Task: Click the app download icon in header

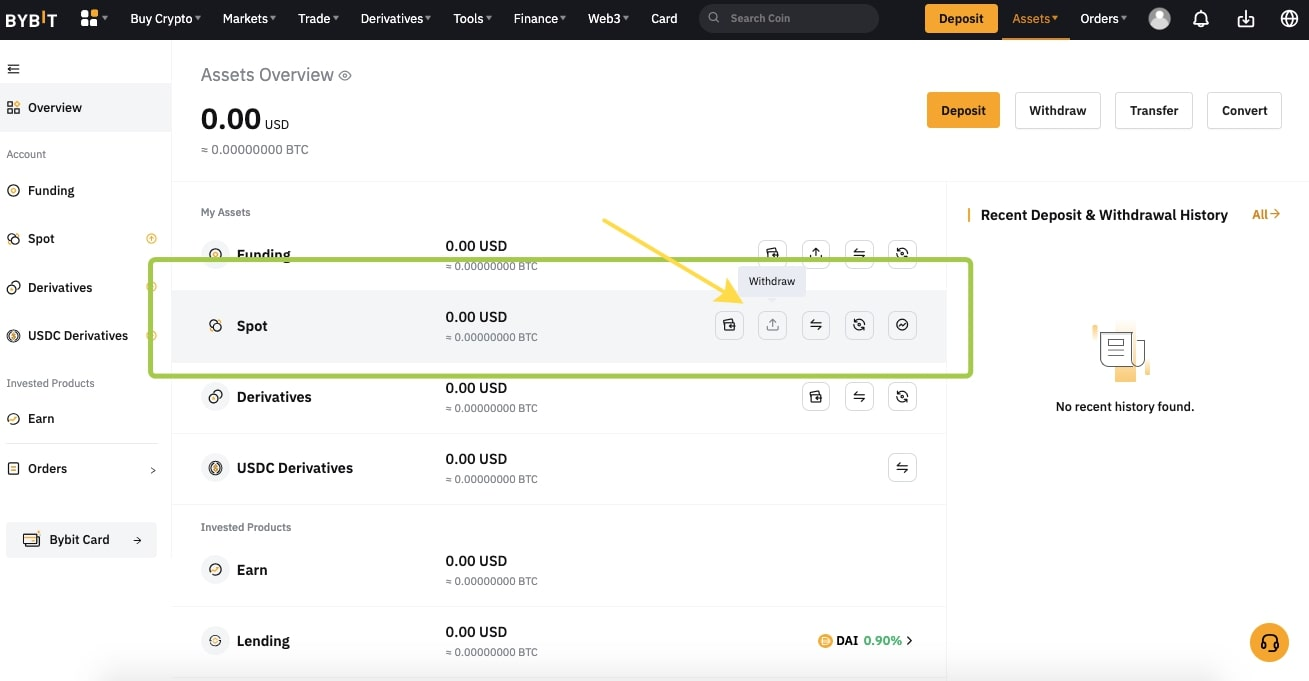Action: point(1245,19)
